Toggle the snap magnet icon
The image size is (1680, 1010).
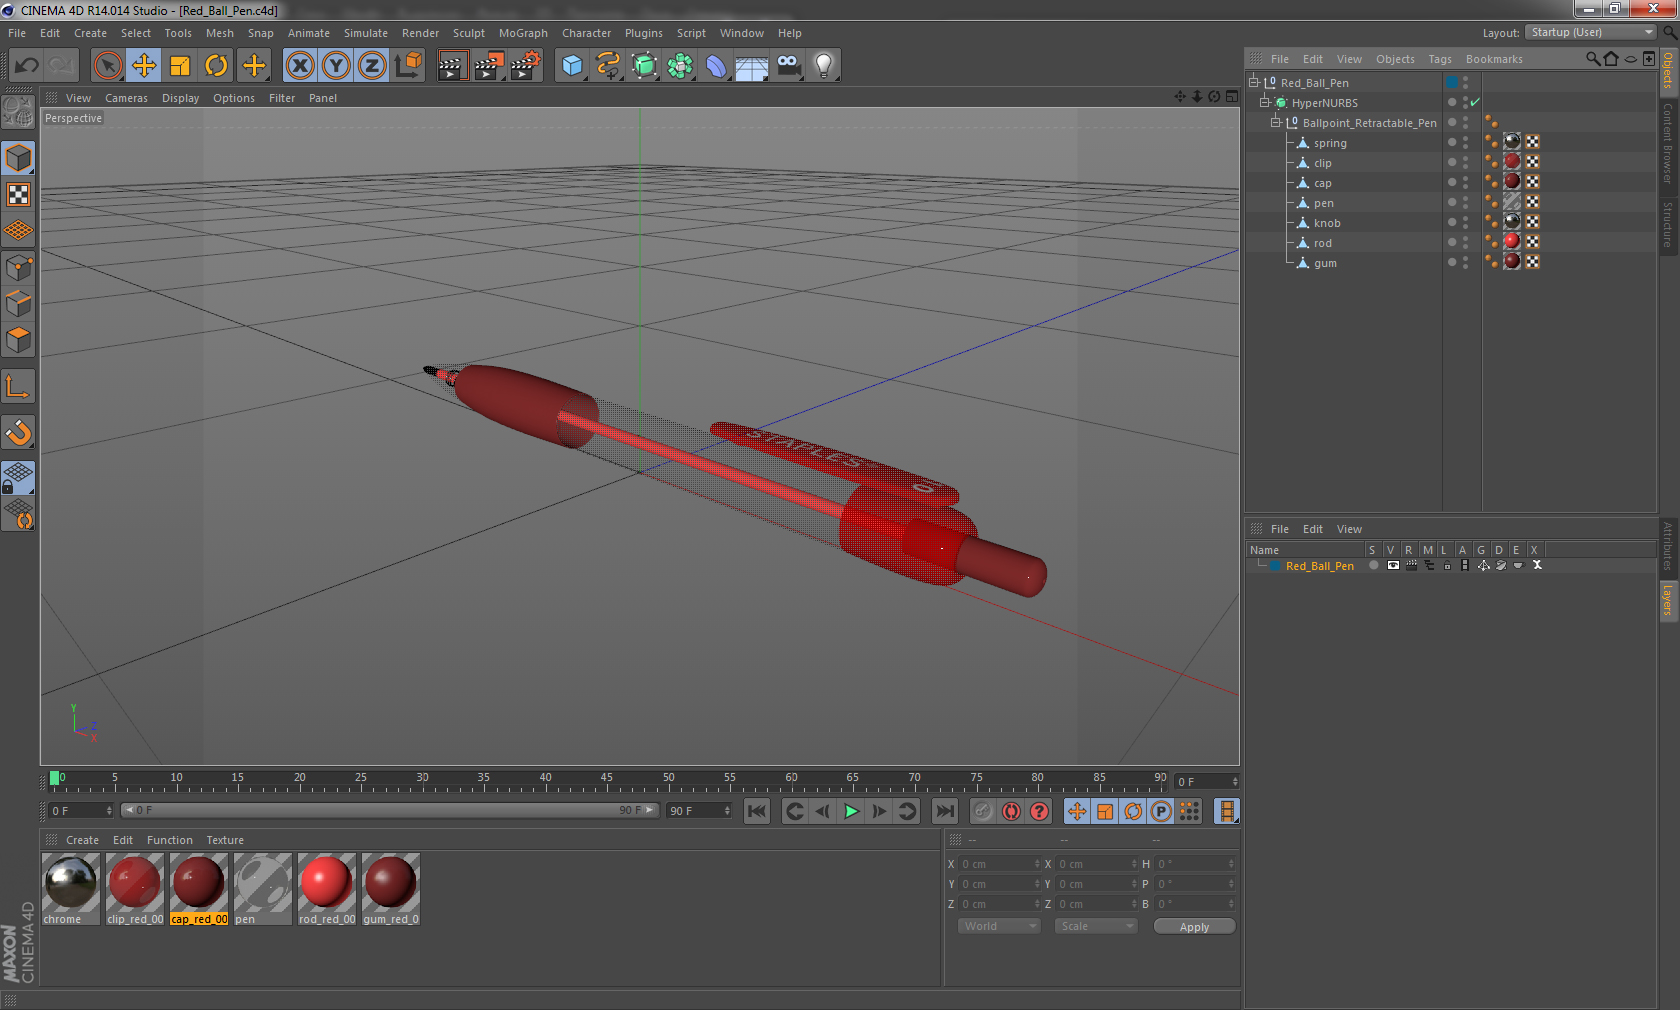click(x=18, y=432)
